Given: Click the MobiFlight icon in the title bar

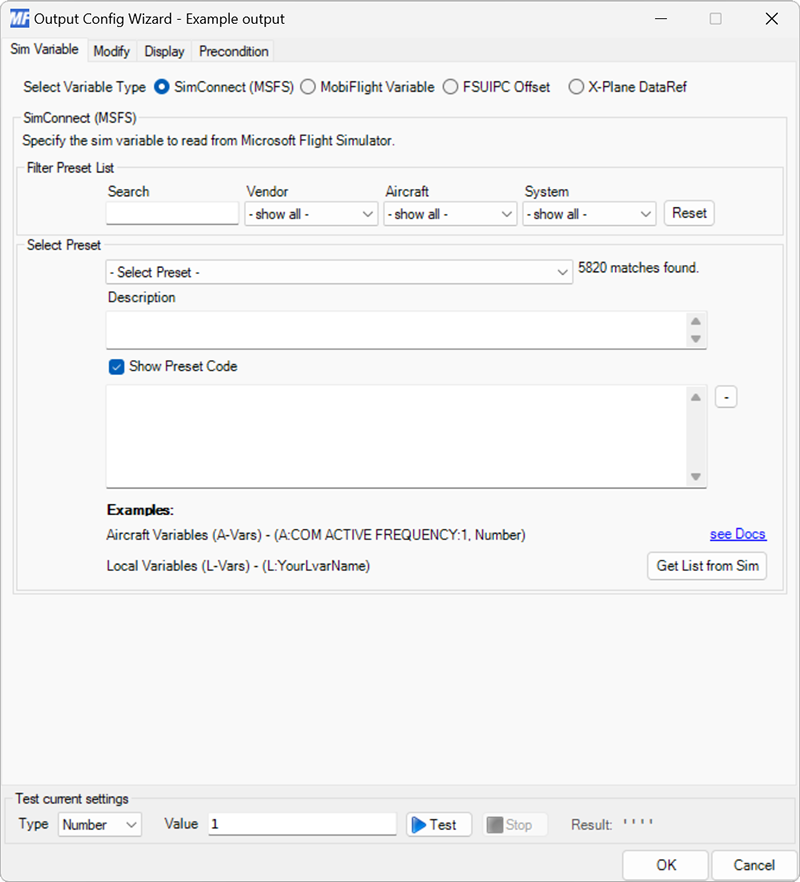Looking at the screenshot, I should (21, 18).
